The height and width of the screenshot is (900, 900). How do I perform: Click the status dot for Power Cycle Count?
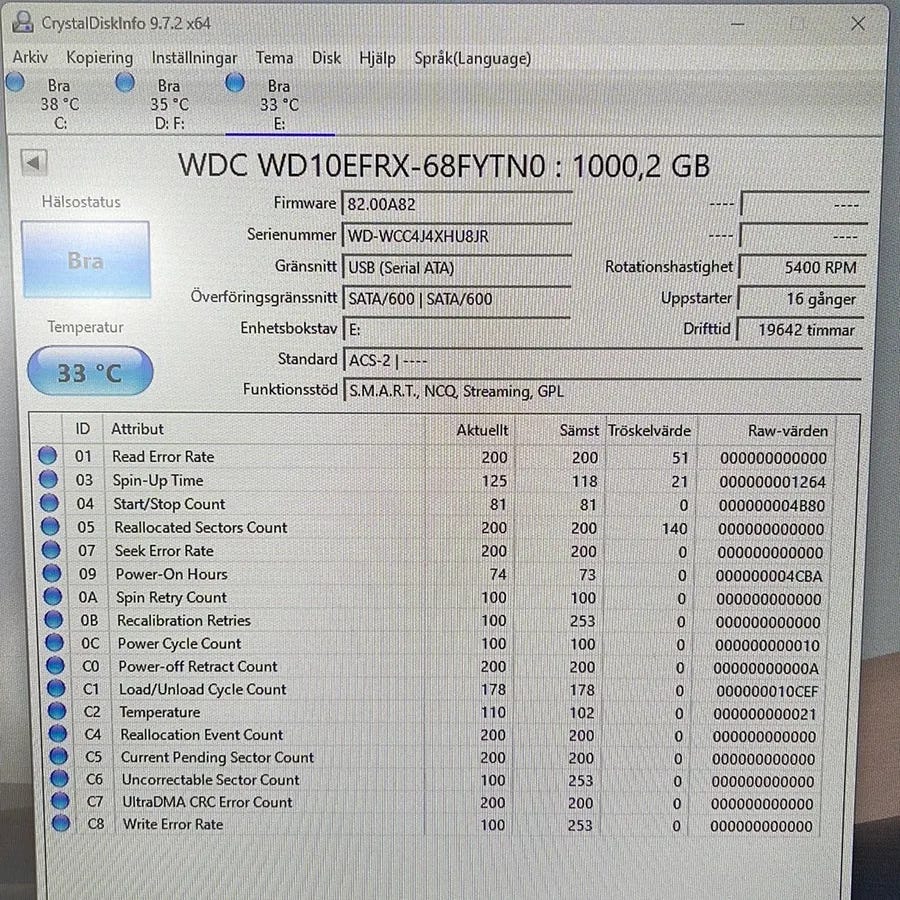(55, 642)
